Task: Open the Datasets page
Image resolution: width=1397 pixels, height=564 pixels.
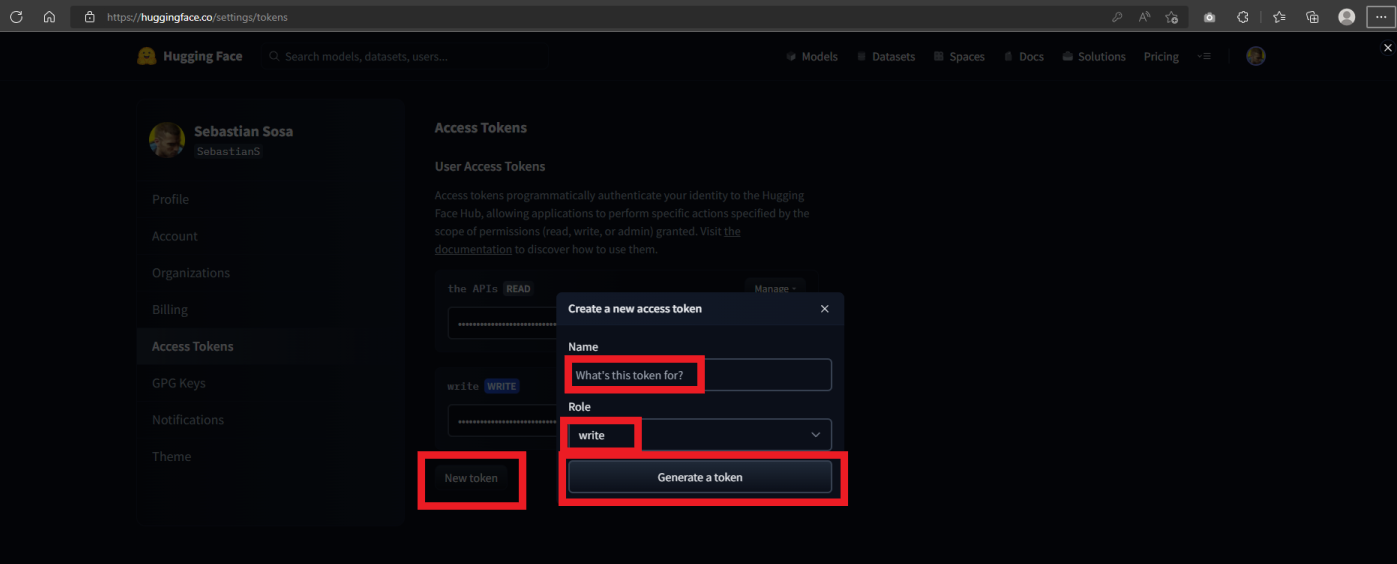Action: pyautogui.click(x=886, y=57)
